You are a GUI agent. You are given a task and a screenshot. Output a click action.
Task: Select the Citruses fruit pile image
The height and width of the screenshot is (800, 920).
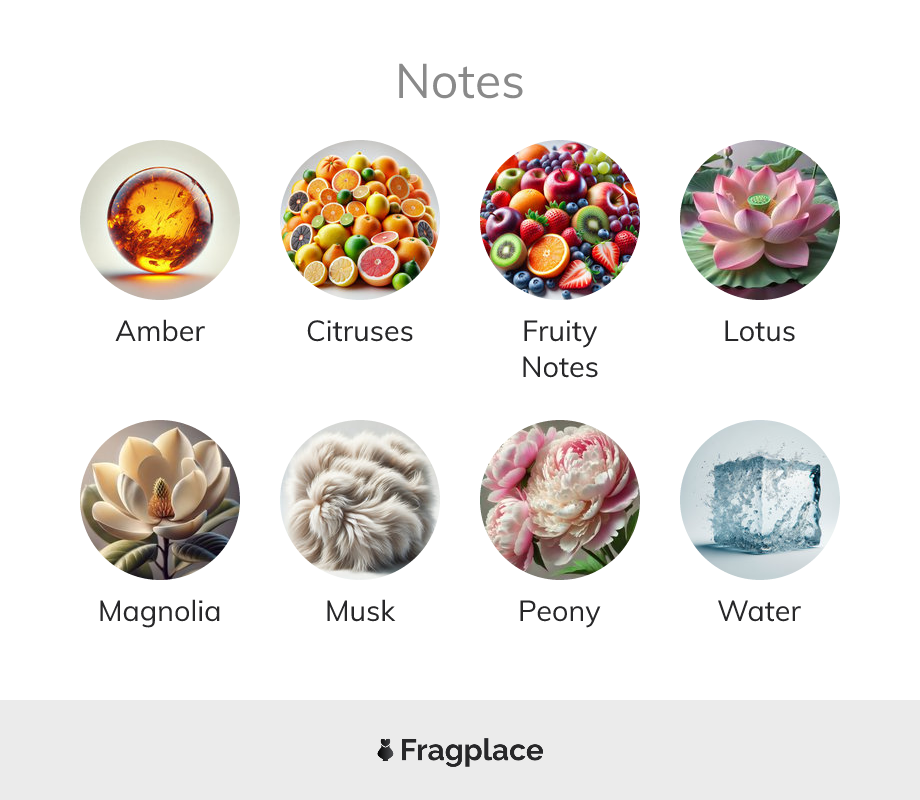pyautogui.click(x=360, y=220)
